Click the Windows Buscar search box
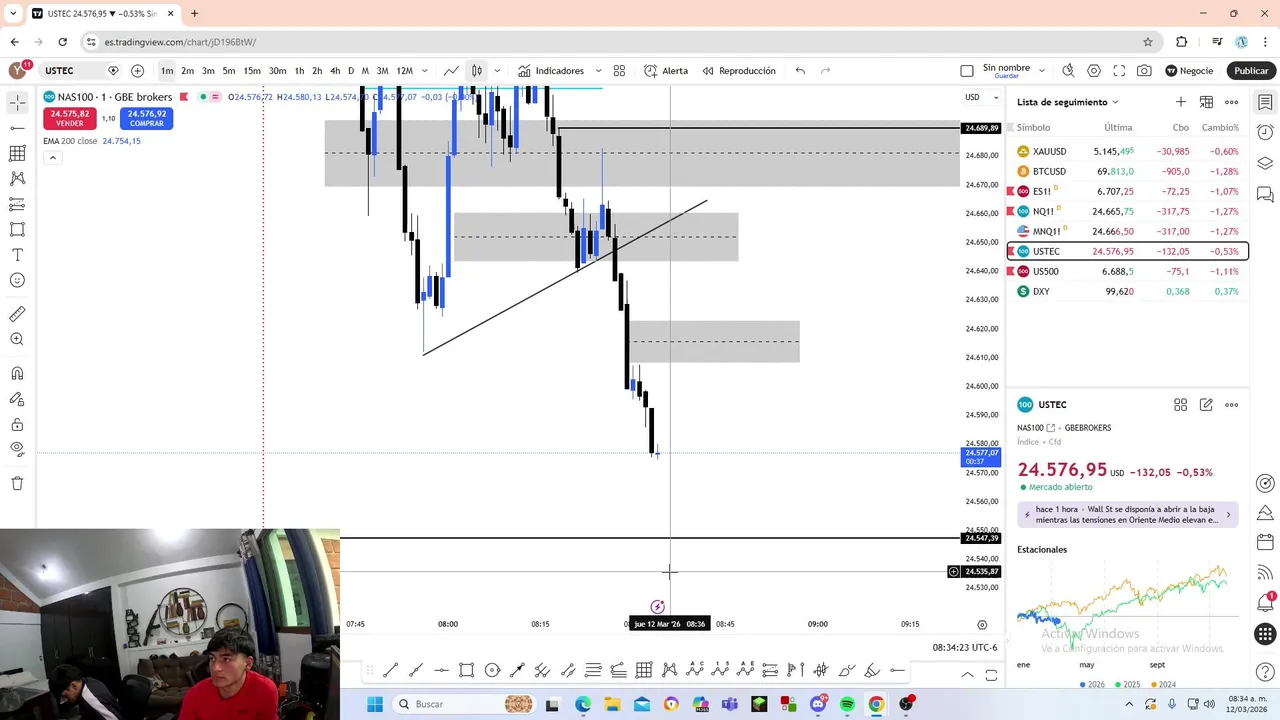Image resolution: width=1280 pixels, height=720 pixels. click(x=465, y=704)
